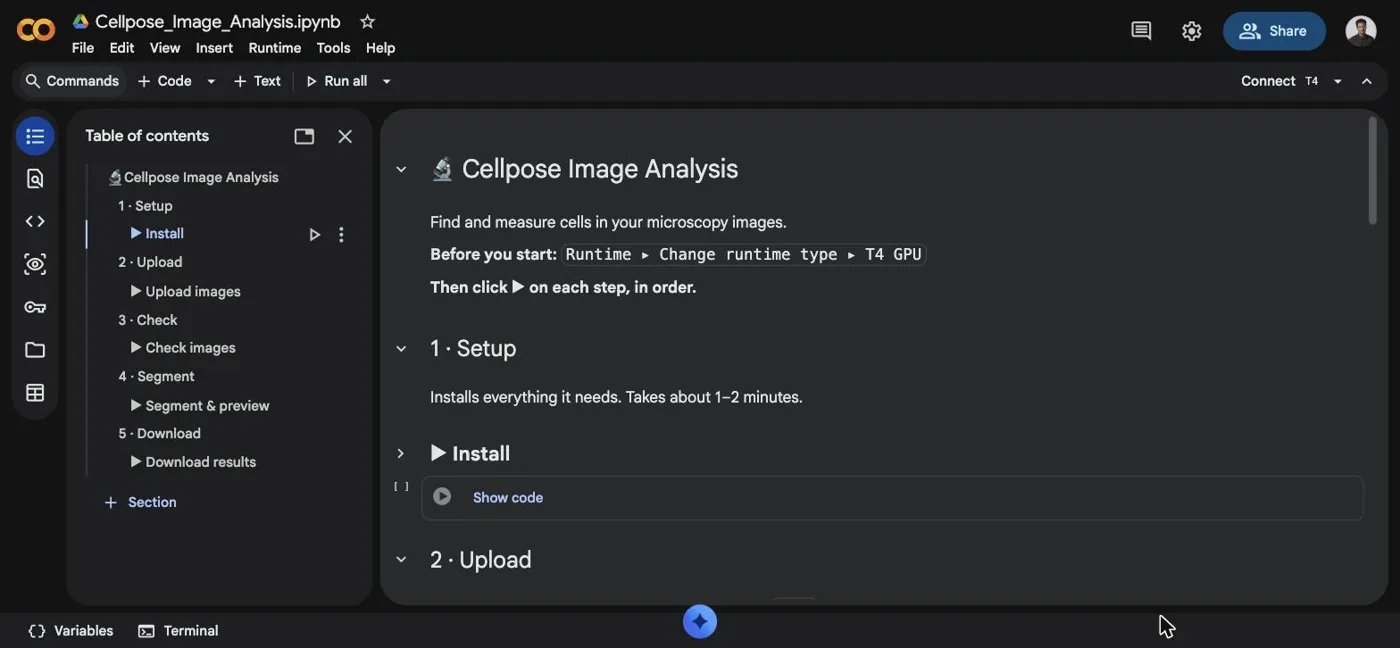
Task: Collapse the 2 · Upload section
Action: click(401, 560)
